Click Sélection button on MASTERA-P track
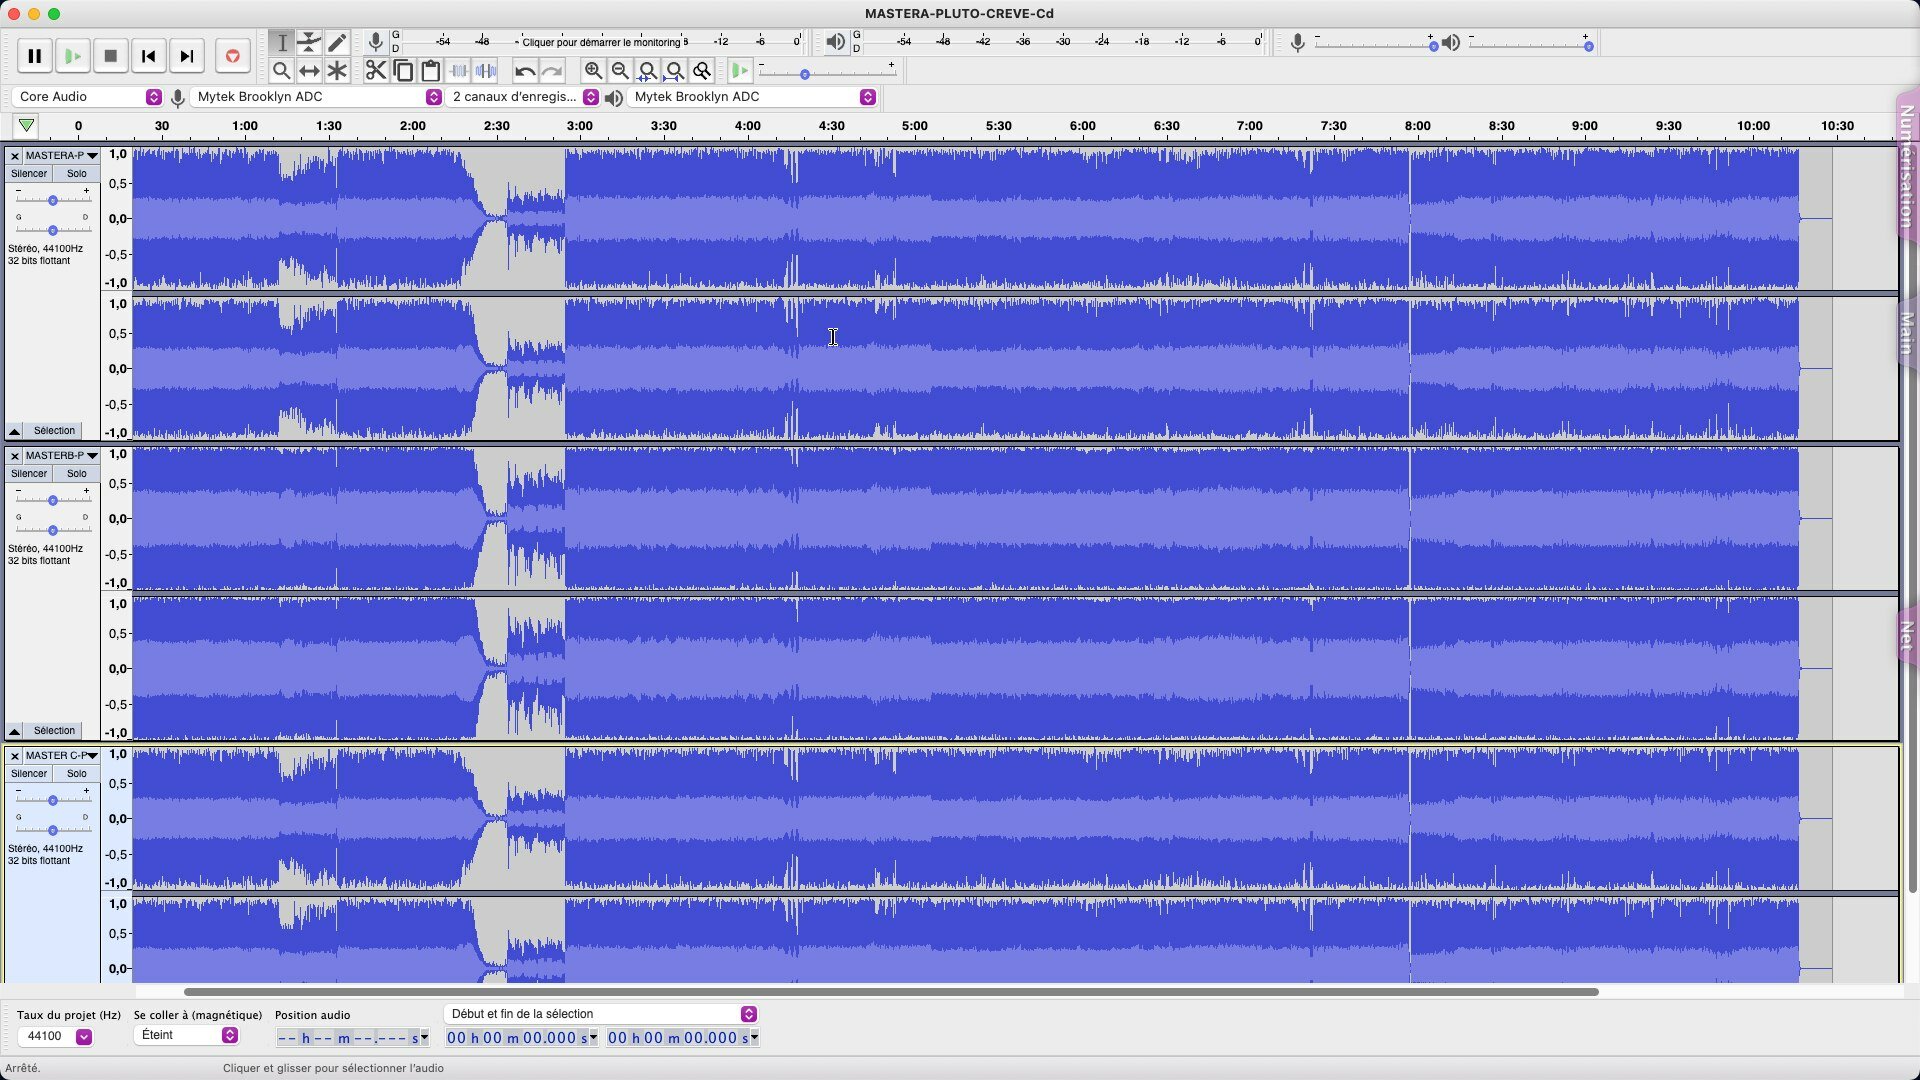The height and width of the screenshot is (1080, 1920). point(54,431)
